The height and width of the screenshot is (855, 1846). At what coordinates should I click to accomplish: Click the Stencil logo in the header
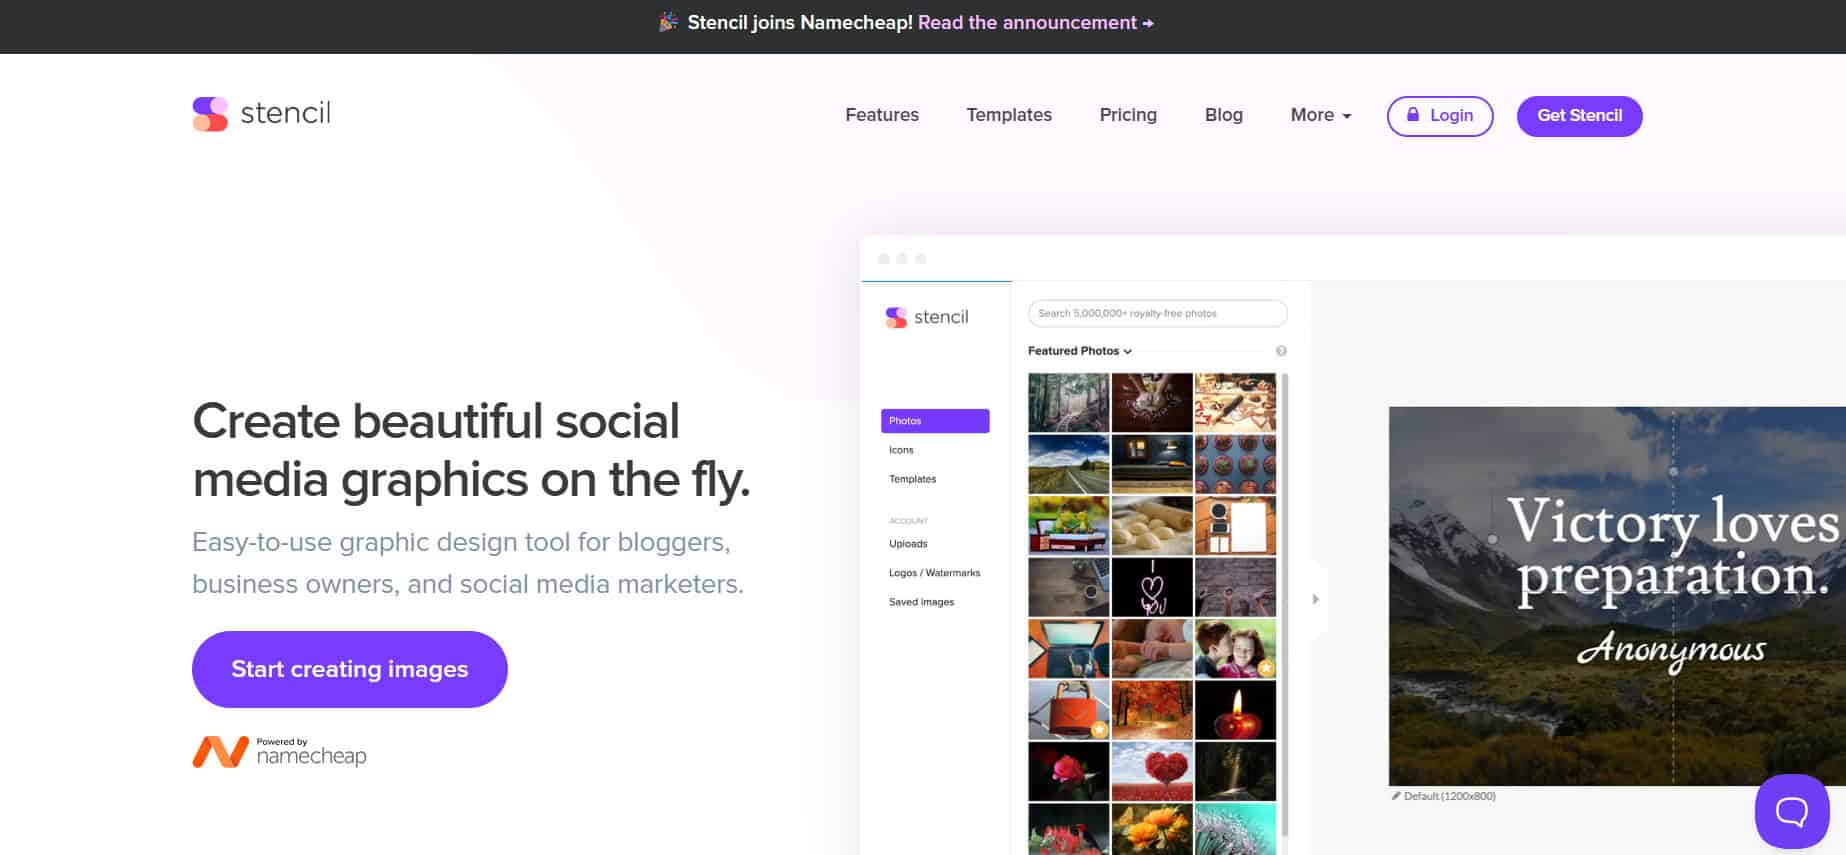coord(261,114)
